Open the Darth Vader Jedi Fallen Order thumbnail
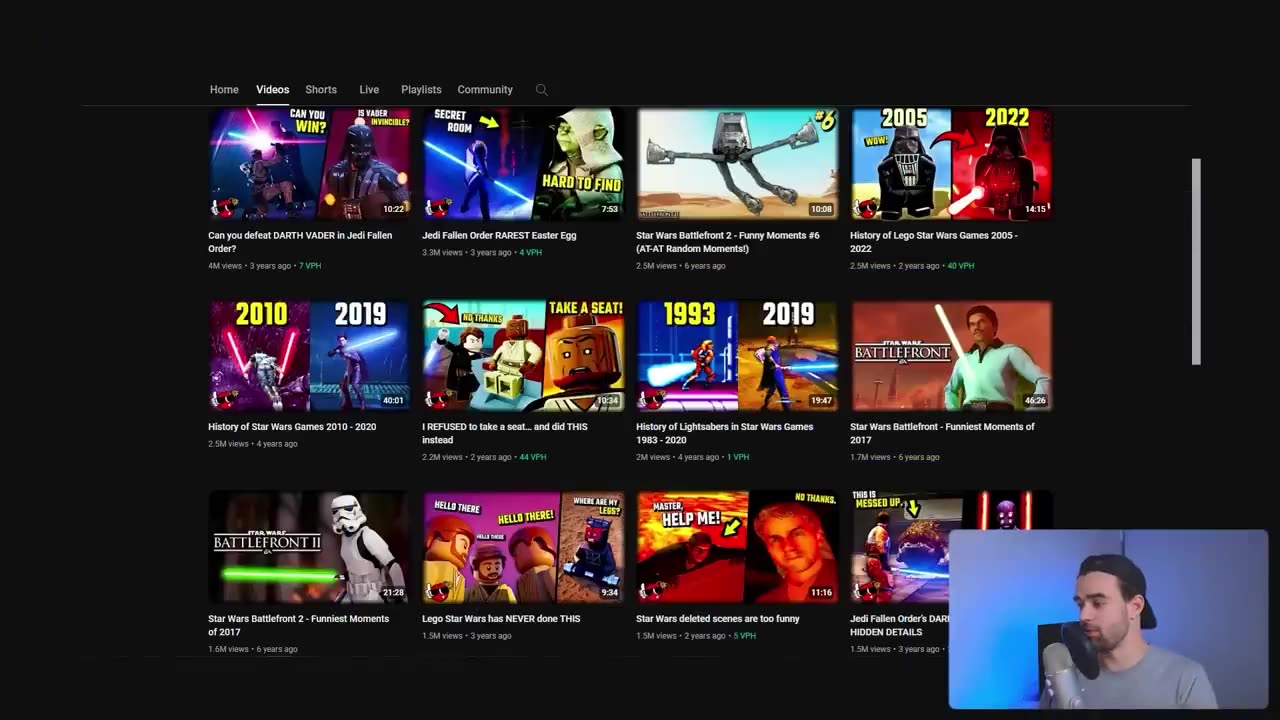Image resolution: width=1280 pixels, height=720 pixels. 309,163
